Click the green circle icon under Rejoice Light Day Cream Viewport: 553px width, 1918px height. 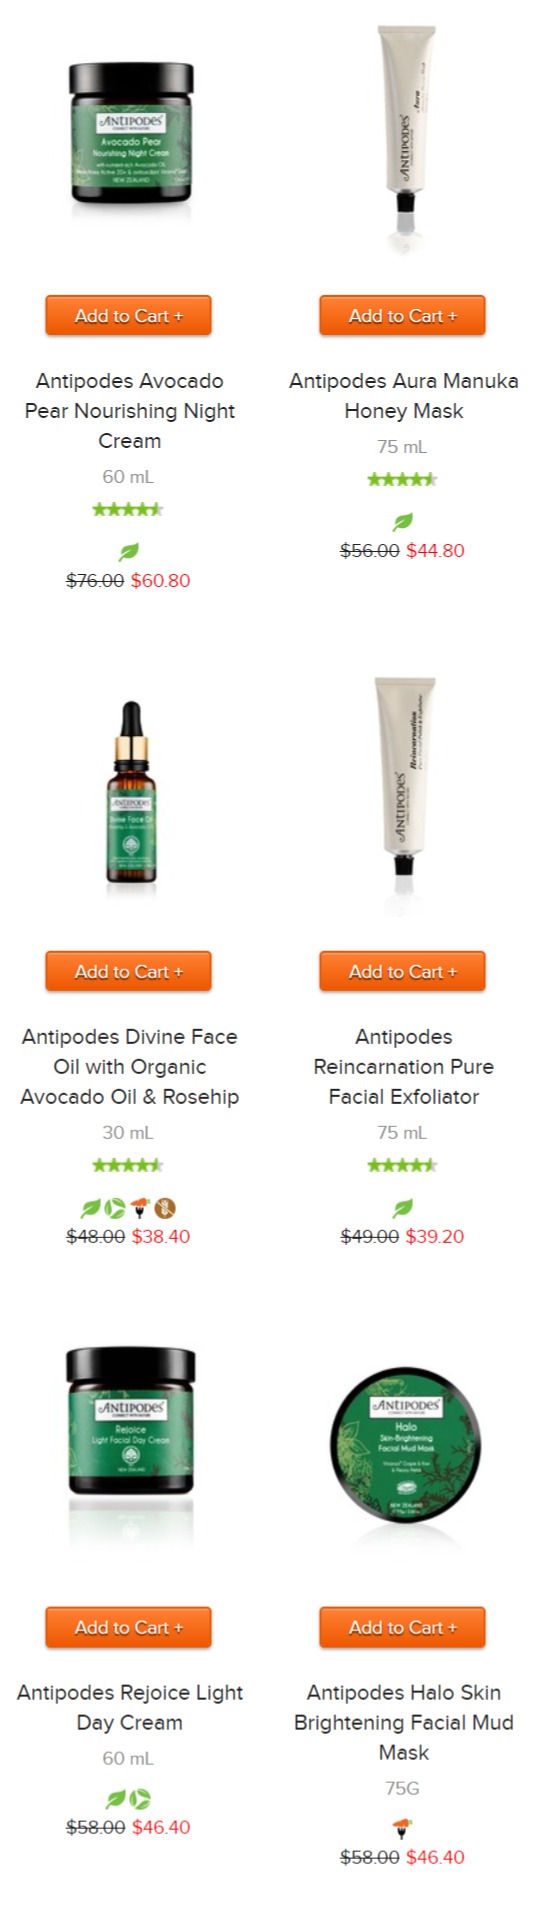141,1798
